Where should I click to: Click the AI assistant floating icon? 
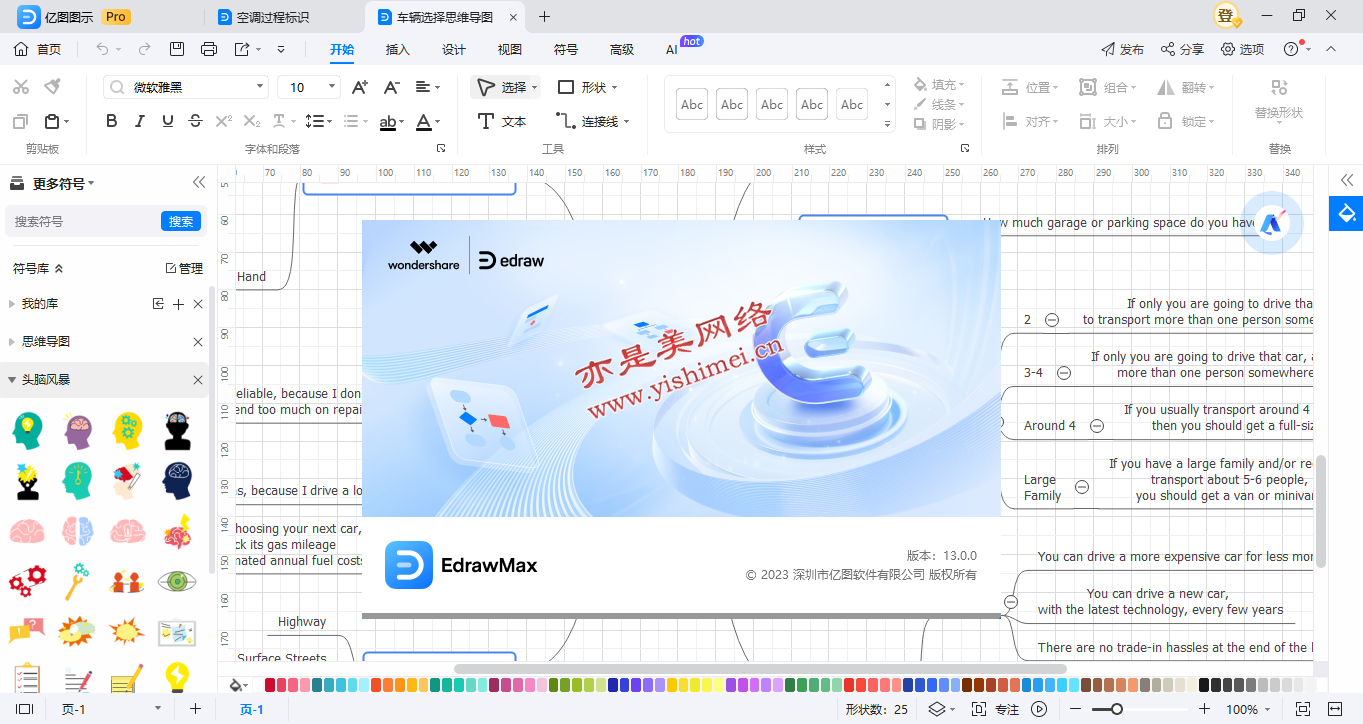(1272, 223)
